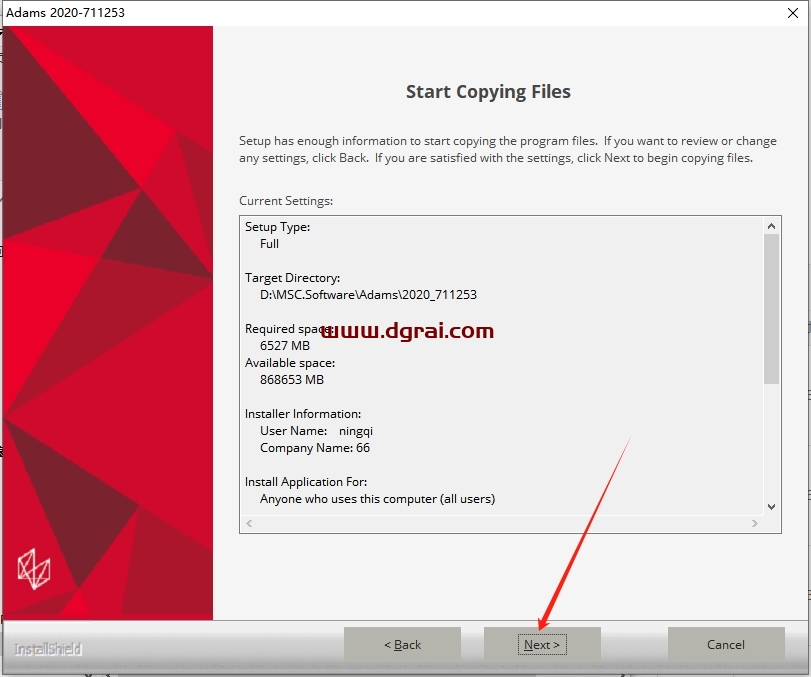Click the horizontal scroll-left arrow
The width and height of the screenshot is (811, 677).
click(249, 523)
